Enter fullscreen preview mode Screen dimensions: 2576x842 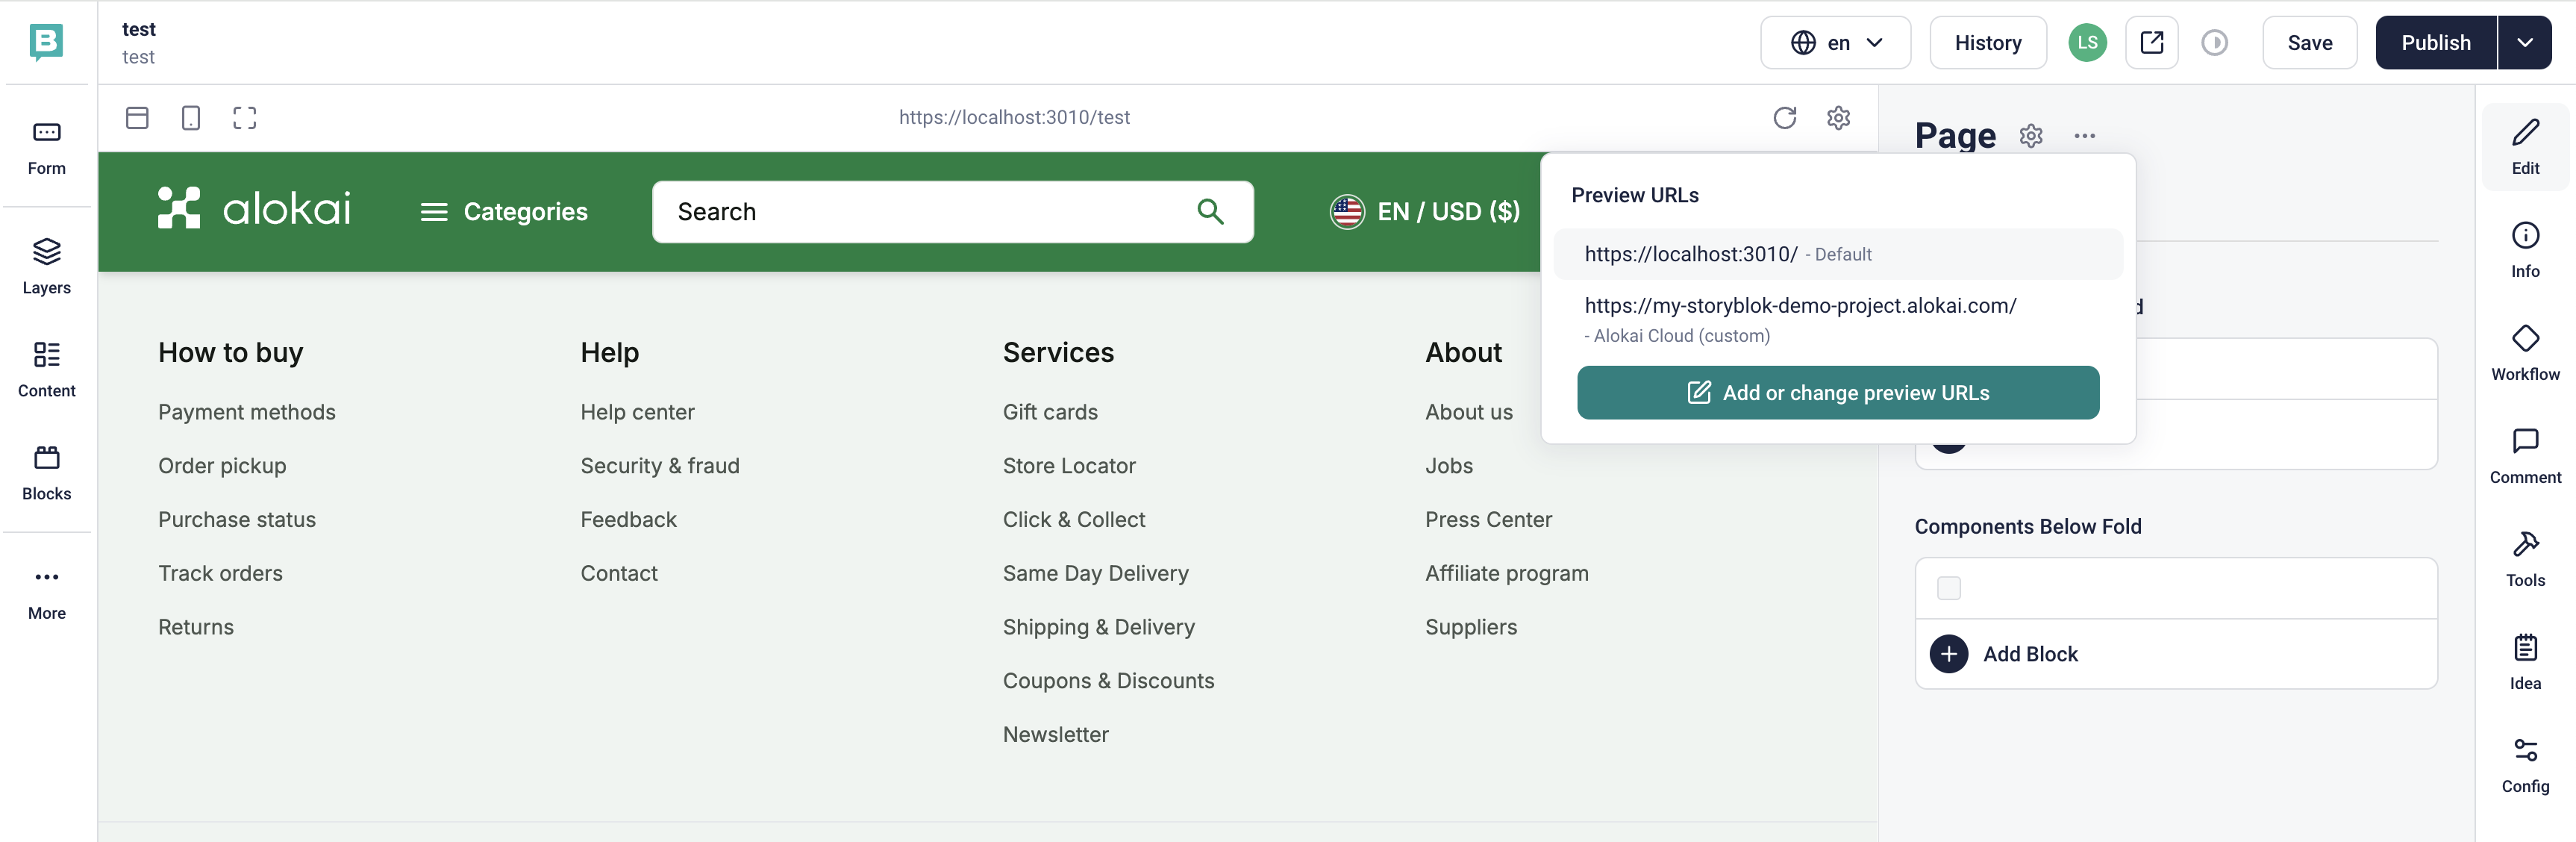244,118
